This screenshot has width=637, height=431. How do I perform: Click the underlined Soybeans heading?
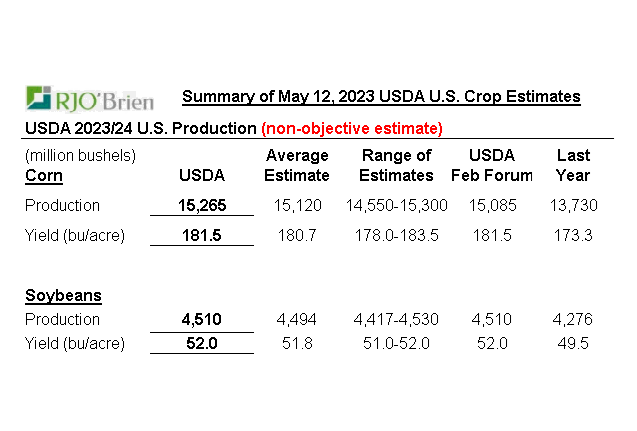(62, 296)
